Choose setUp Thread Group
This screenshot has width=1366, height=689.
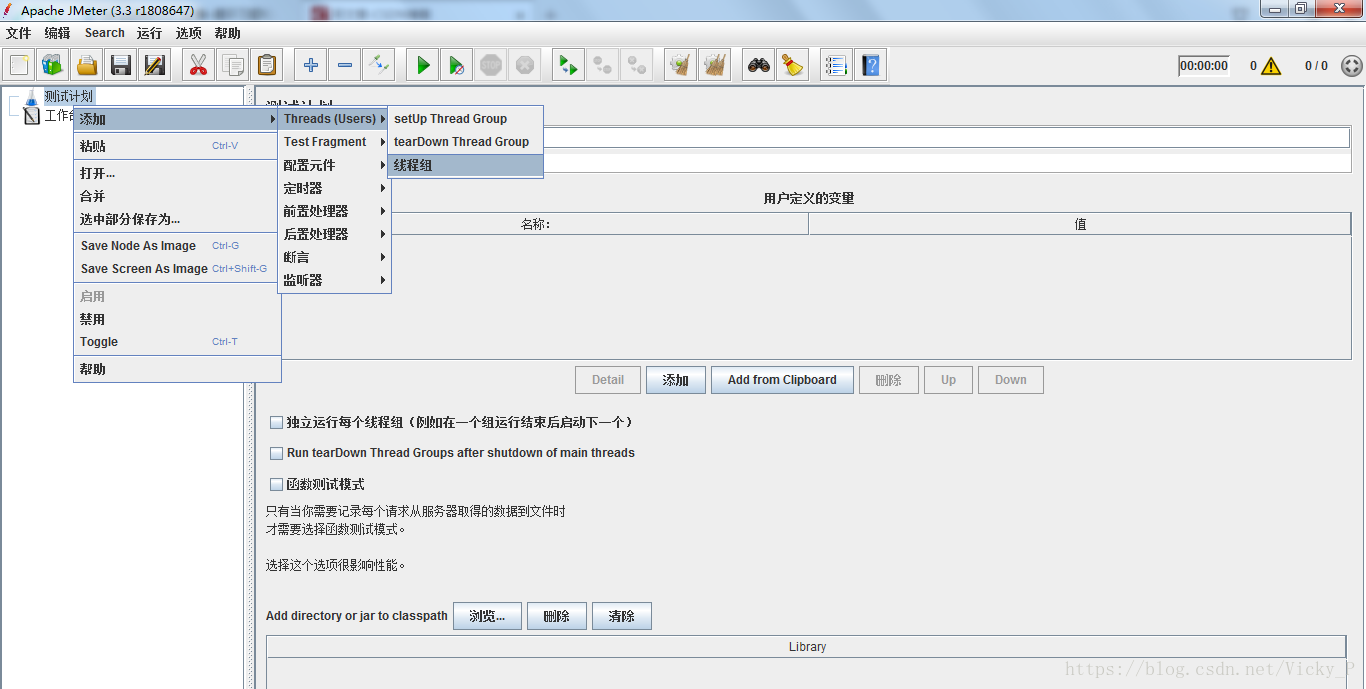click(465, 119)
